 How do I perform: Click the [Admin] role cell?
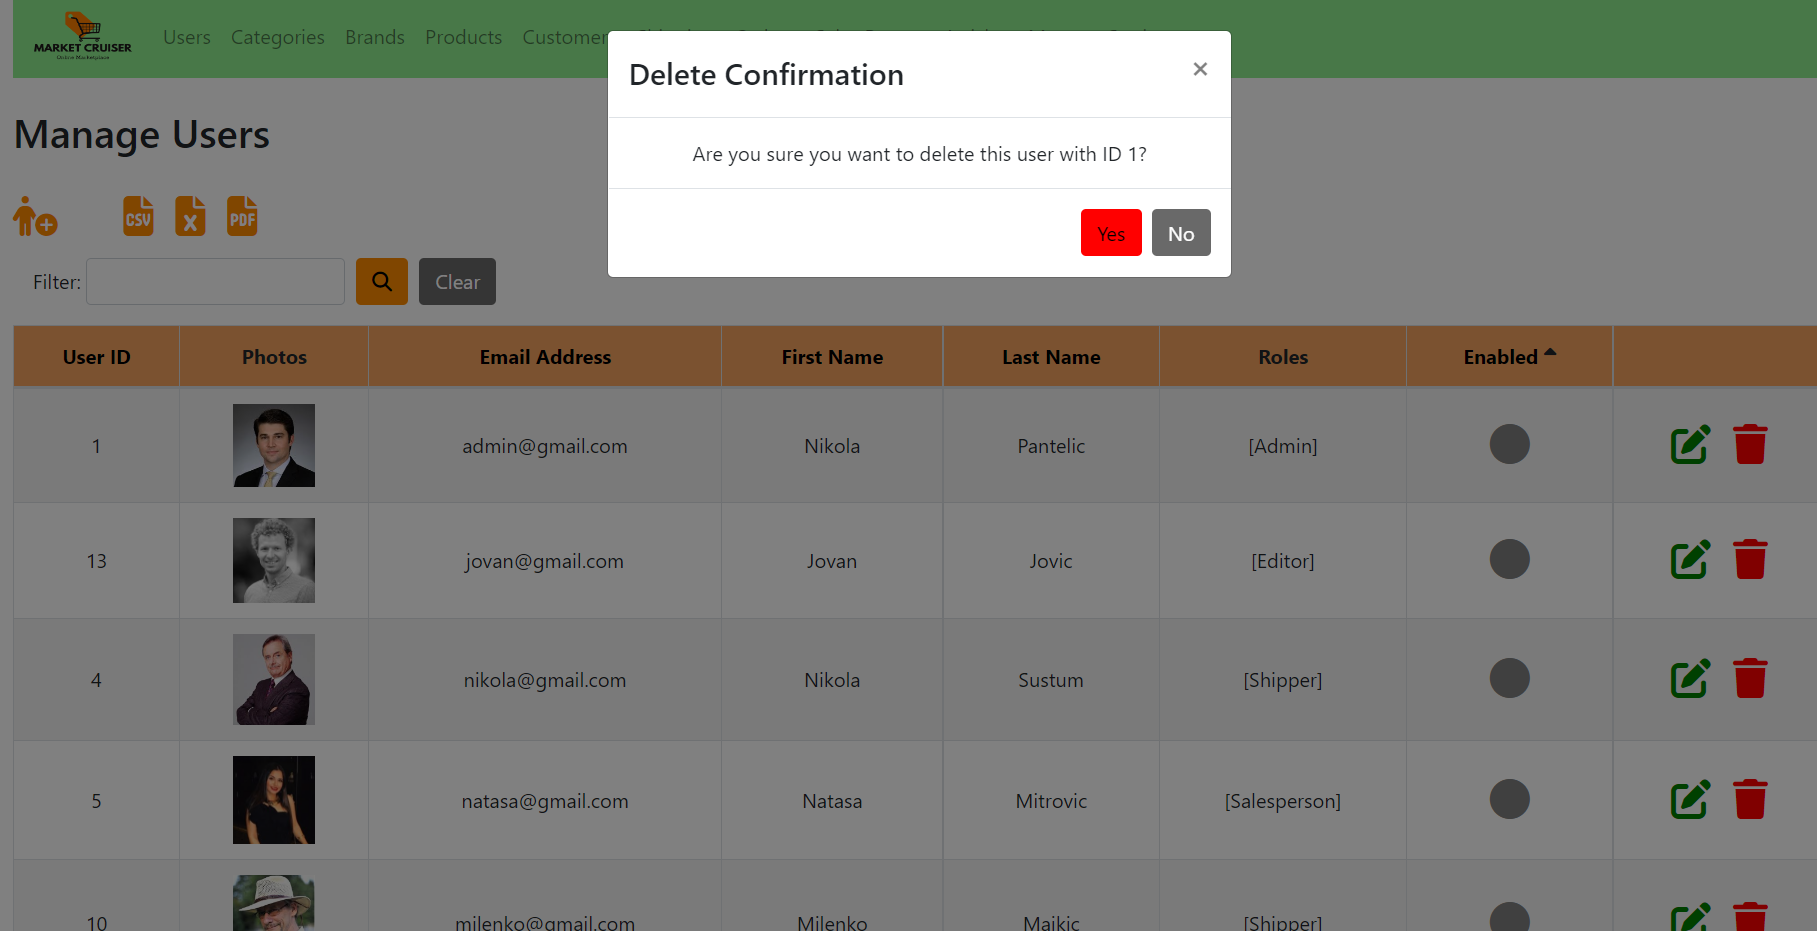click(1283, 446)
